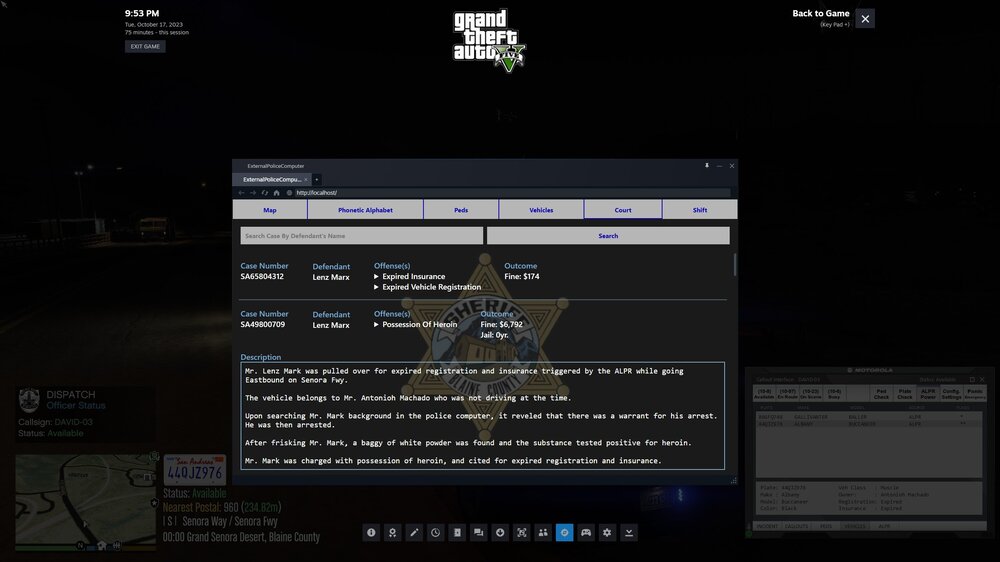Image resolution: width=1000 pixels, height=562 pixels.
Task: Click the 44QJZ976 license plate thumbnail
Action: coord(195,470)
